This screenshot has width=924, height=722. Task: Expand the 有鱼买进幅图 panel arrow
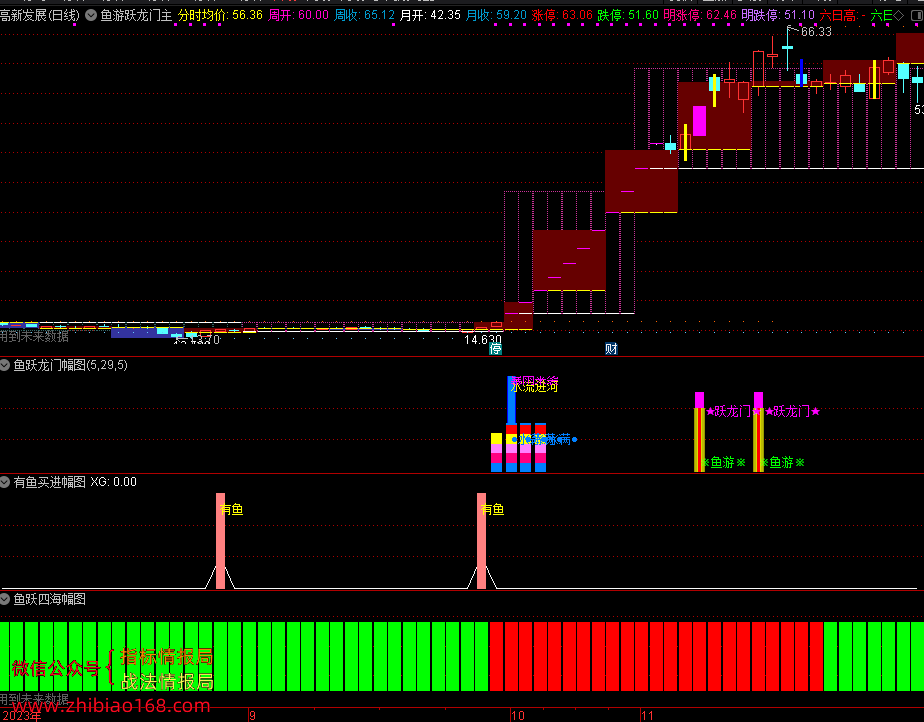5,482
